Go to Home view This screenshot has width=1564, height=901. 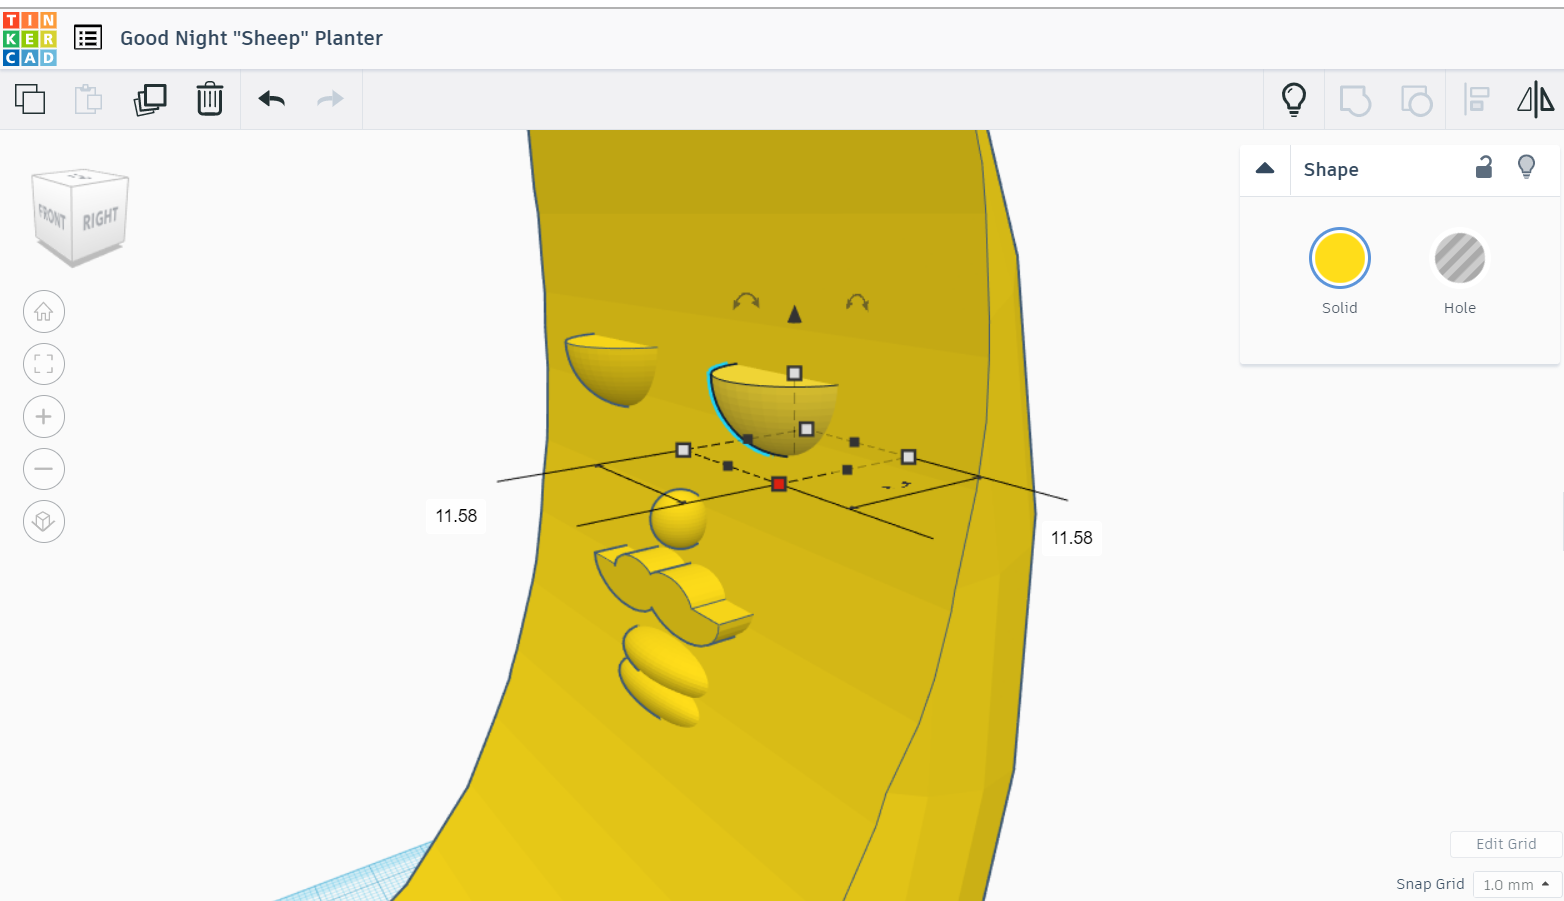[44, 312]
